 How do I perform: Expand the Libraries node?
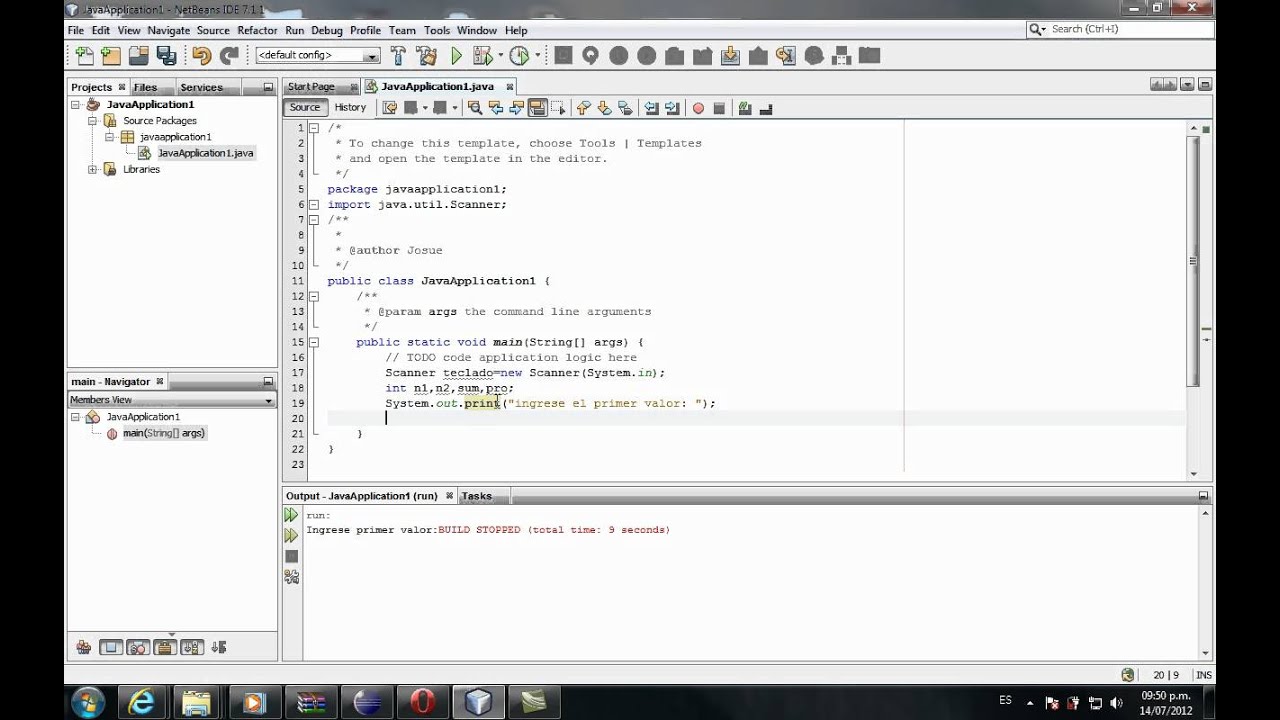[x=93, y=169]
